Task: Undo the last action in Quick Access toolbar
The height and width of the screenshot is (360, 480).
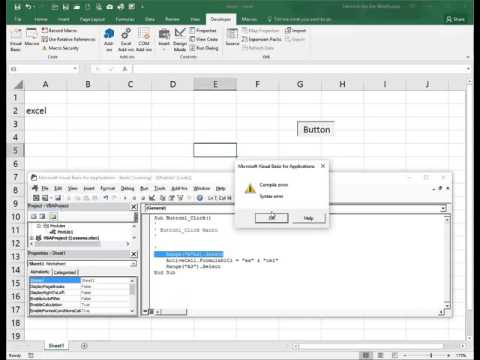Action: pyautogui.click(x=28, y=7)
